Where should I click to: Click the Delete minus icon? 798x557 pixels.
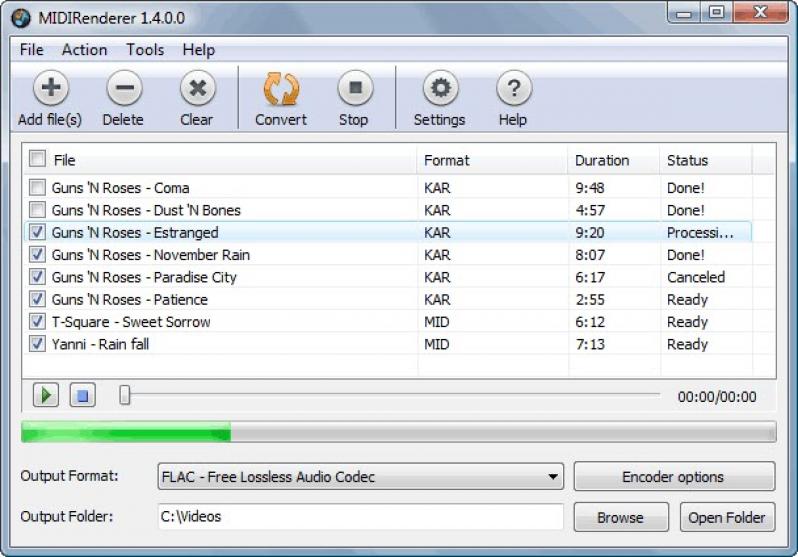124,88
